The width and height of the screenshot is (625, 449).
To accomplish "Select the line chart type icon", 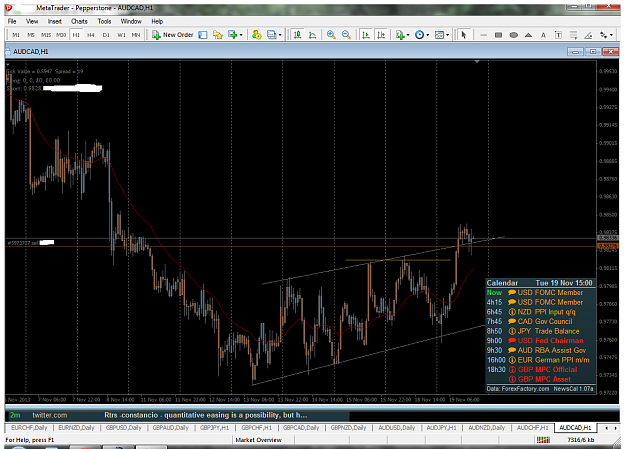I will [x=313, y=35].
